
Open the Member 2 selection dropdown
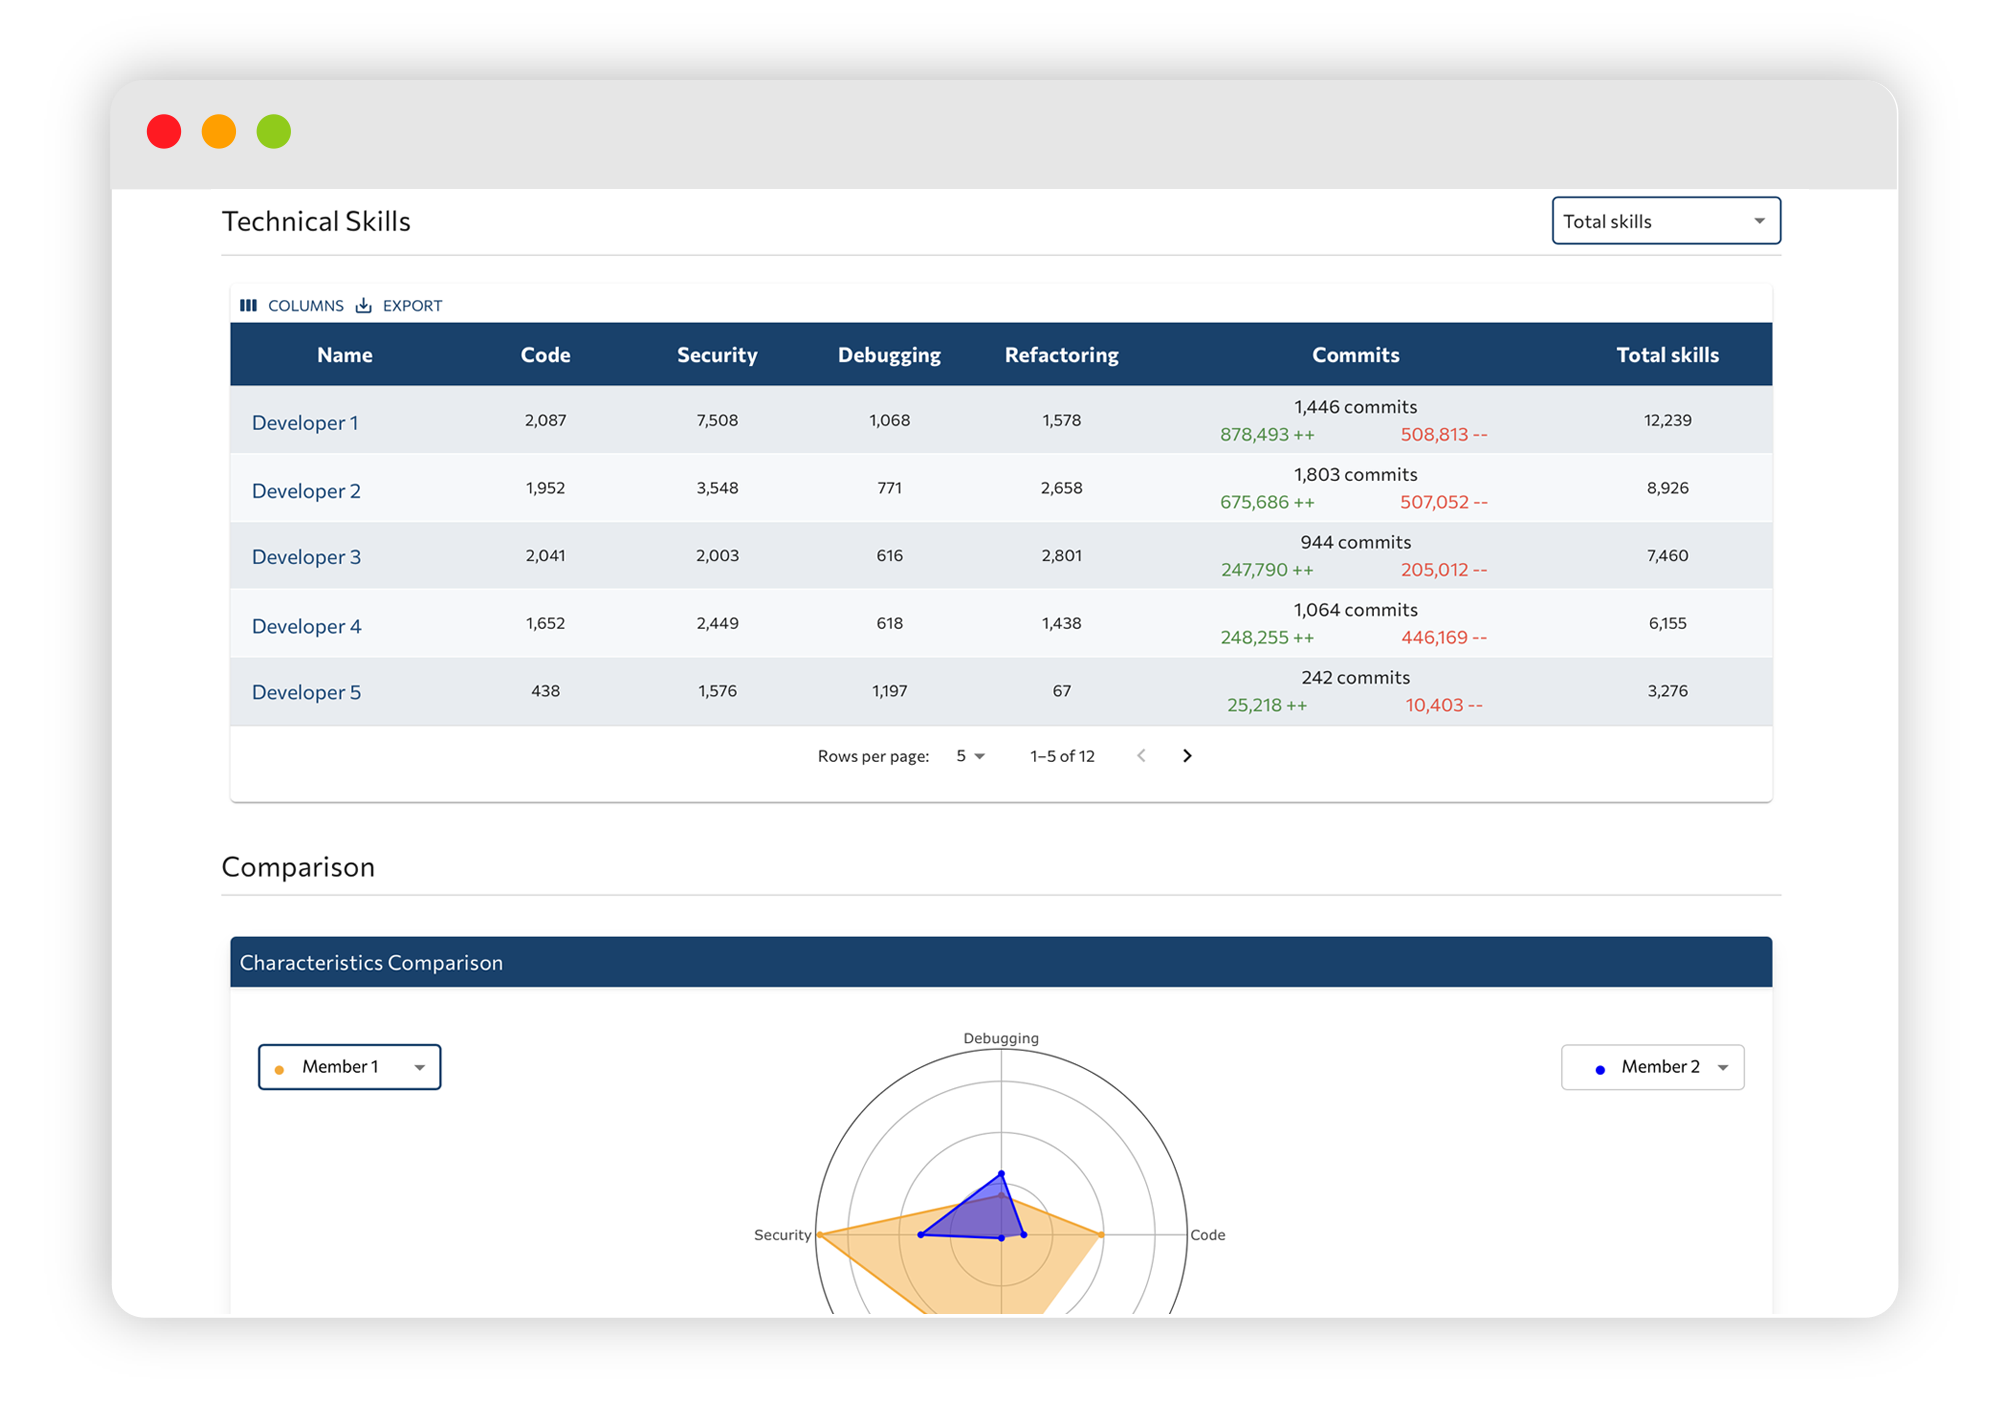click(x=1652, y=1067)
